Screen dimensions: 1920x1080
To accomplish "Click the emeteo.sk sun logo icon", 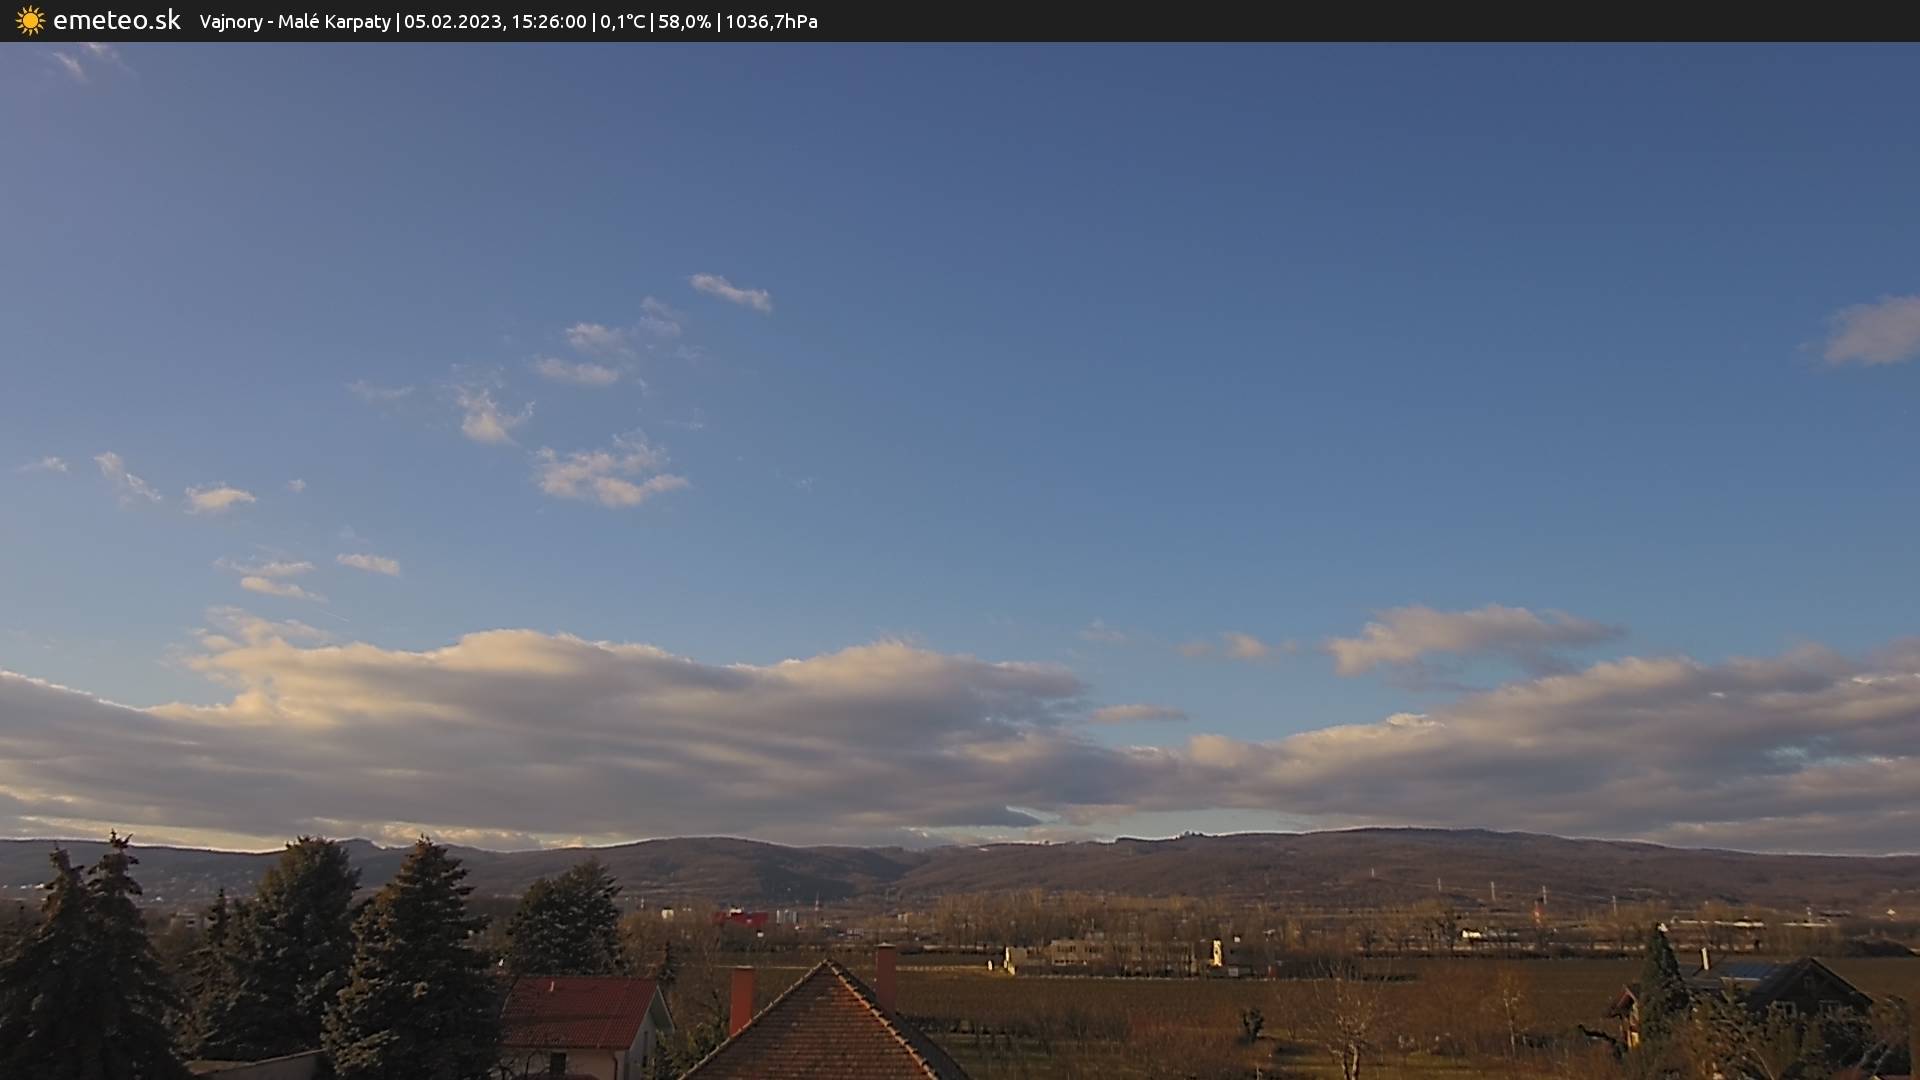I will point(30,21).
